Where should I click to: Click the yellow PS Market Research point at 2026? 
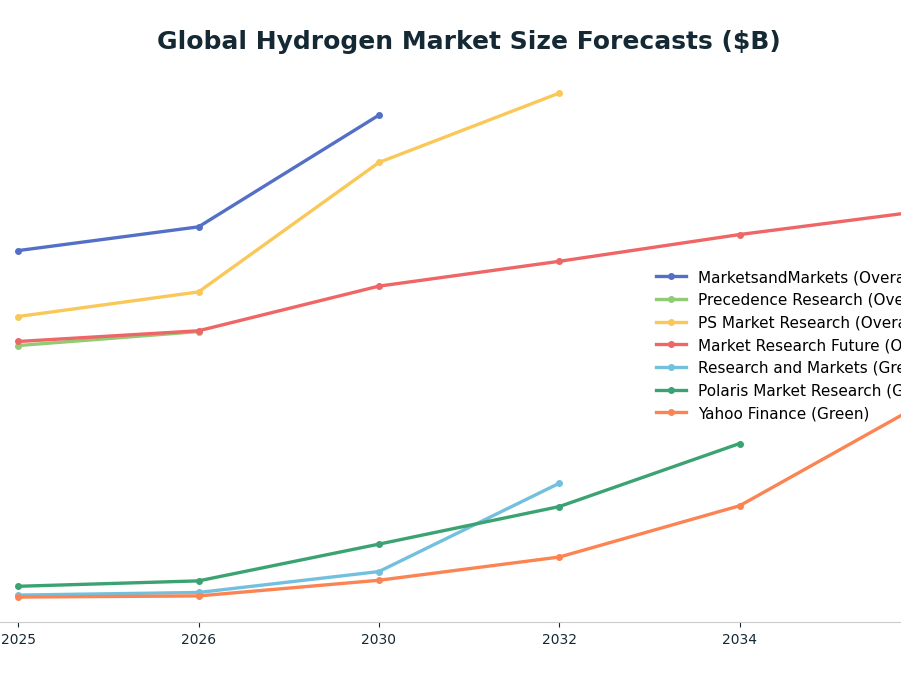[x=199, y=292]
